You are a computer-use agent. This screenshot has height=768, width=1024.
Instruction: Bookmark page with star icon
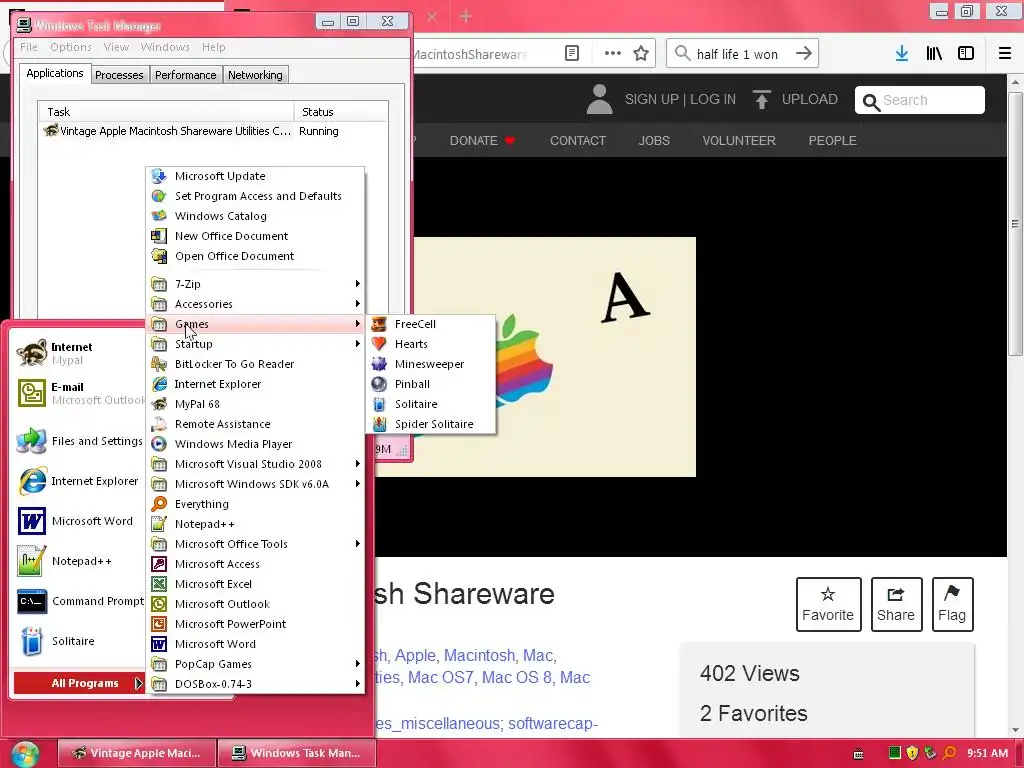[x=641, y=54]
